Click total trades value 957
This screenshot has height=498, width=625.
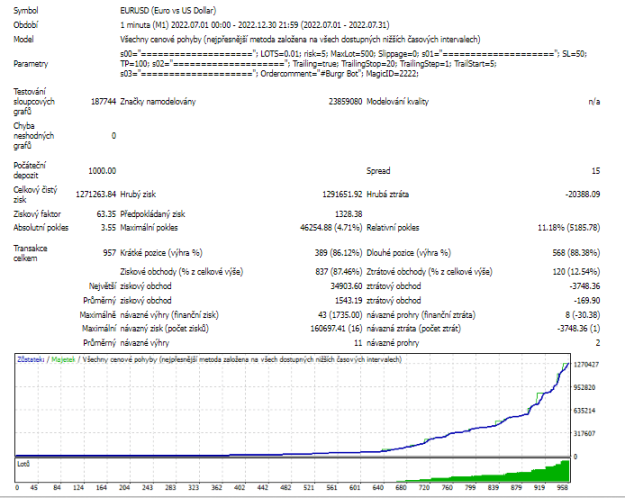[x=109, y=253]
